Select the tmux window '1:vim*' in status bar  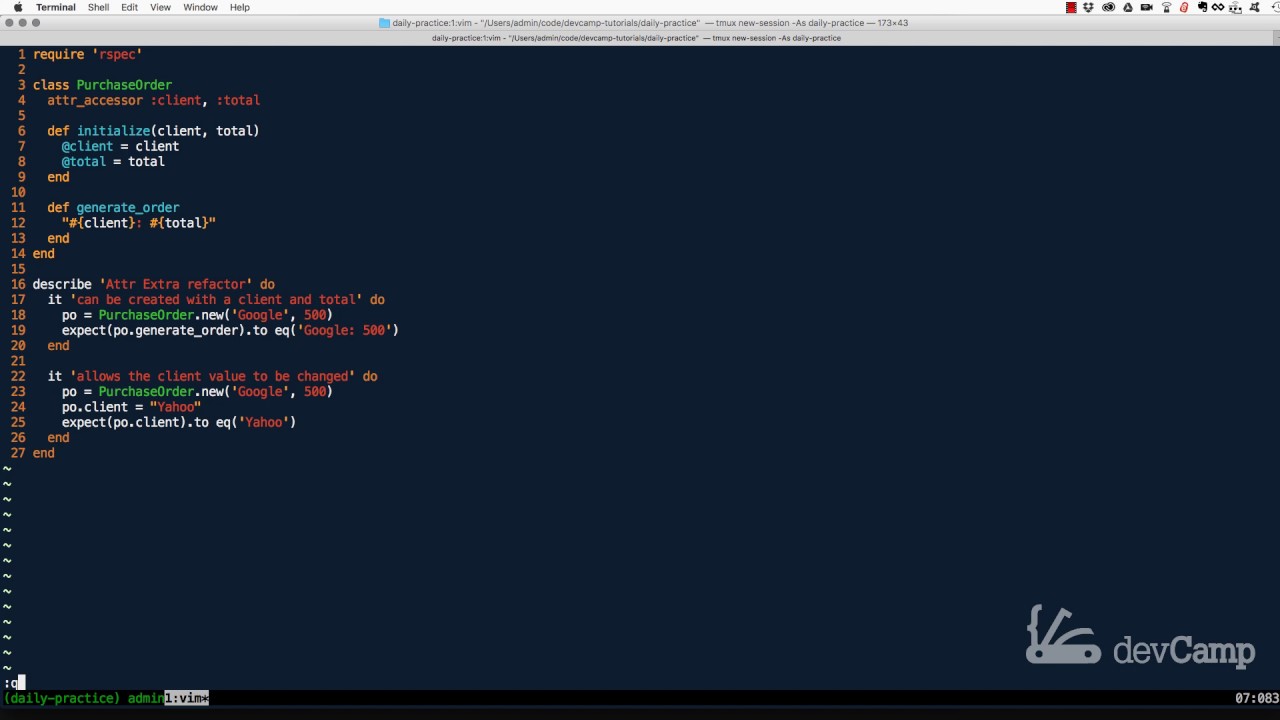click(x=187, y=698)
